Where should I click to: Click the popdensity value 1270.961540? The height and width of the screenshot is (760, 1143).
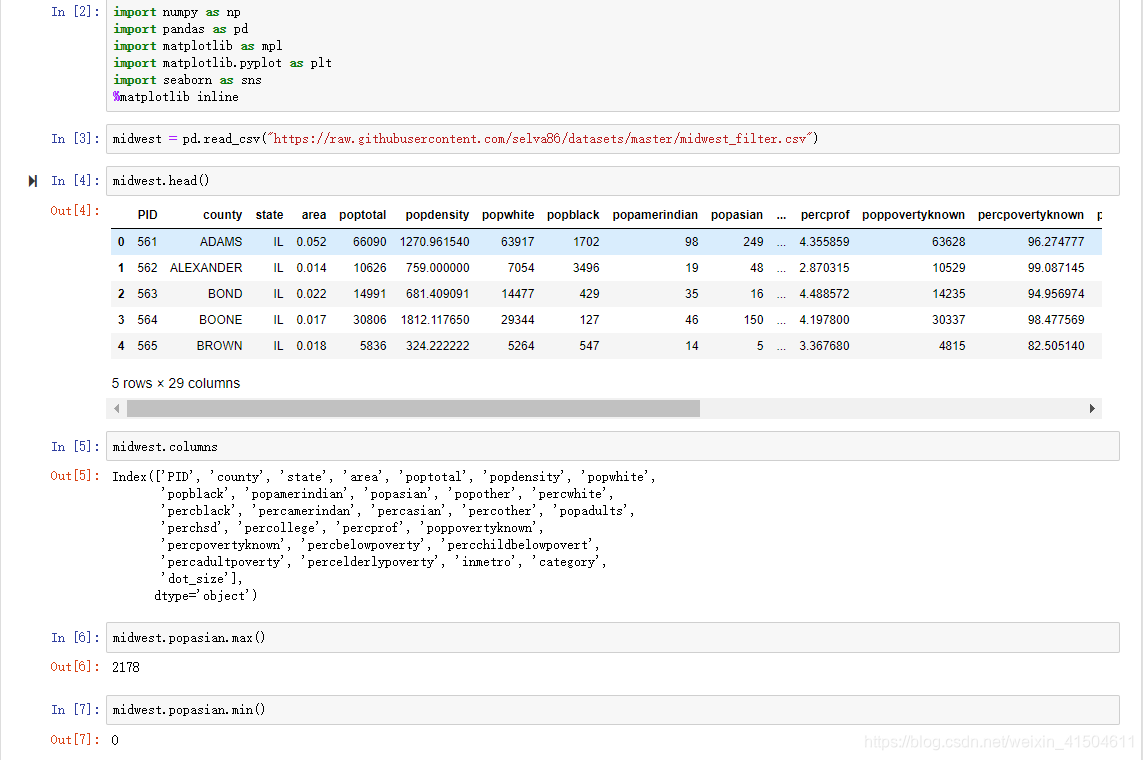tap(434, 242)
